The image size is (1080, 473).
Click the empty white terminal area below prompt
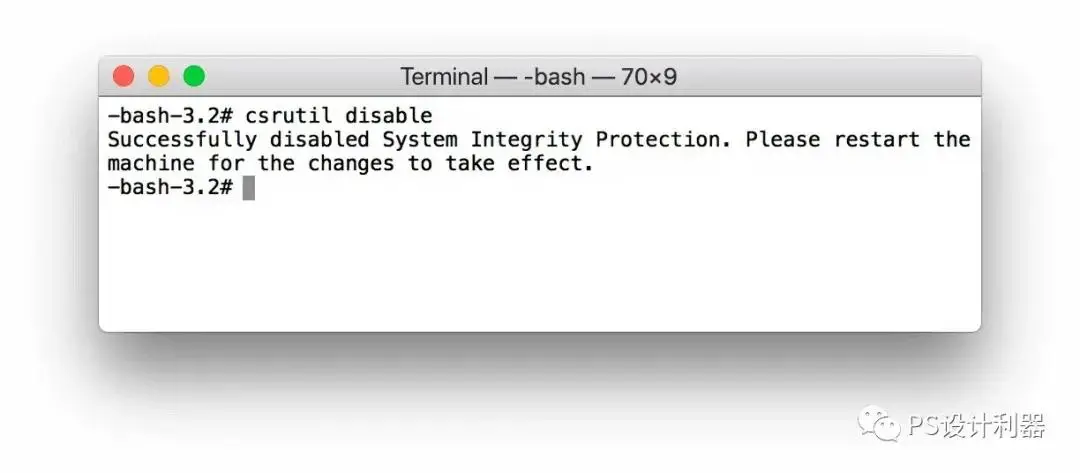pyautogui.click(x=539, y=265)
